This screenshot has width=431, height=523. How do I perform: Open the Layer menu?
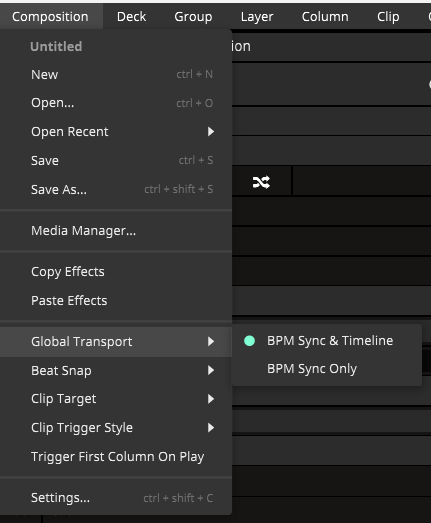pyautogui.click(x=257, y=16)
